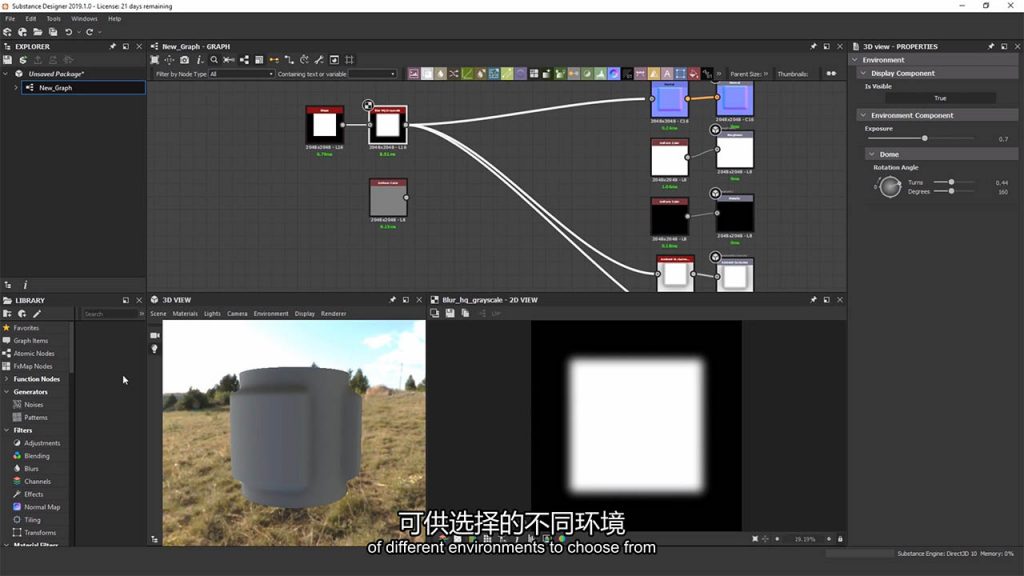Click the undo arrow in main toolbar
The image size is (1024, 576).
pyautogui.click(x=68, y=32)
